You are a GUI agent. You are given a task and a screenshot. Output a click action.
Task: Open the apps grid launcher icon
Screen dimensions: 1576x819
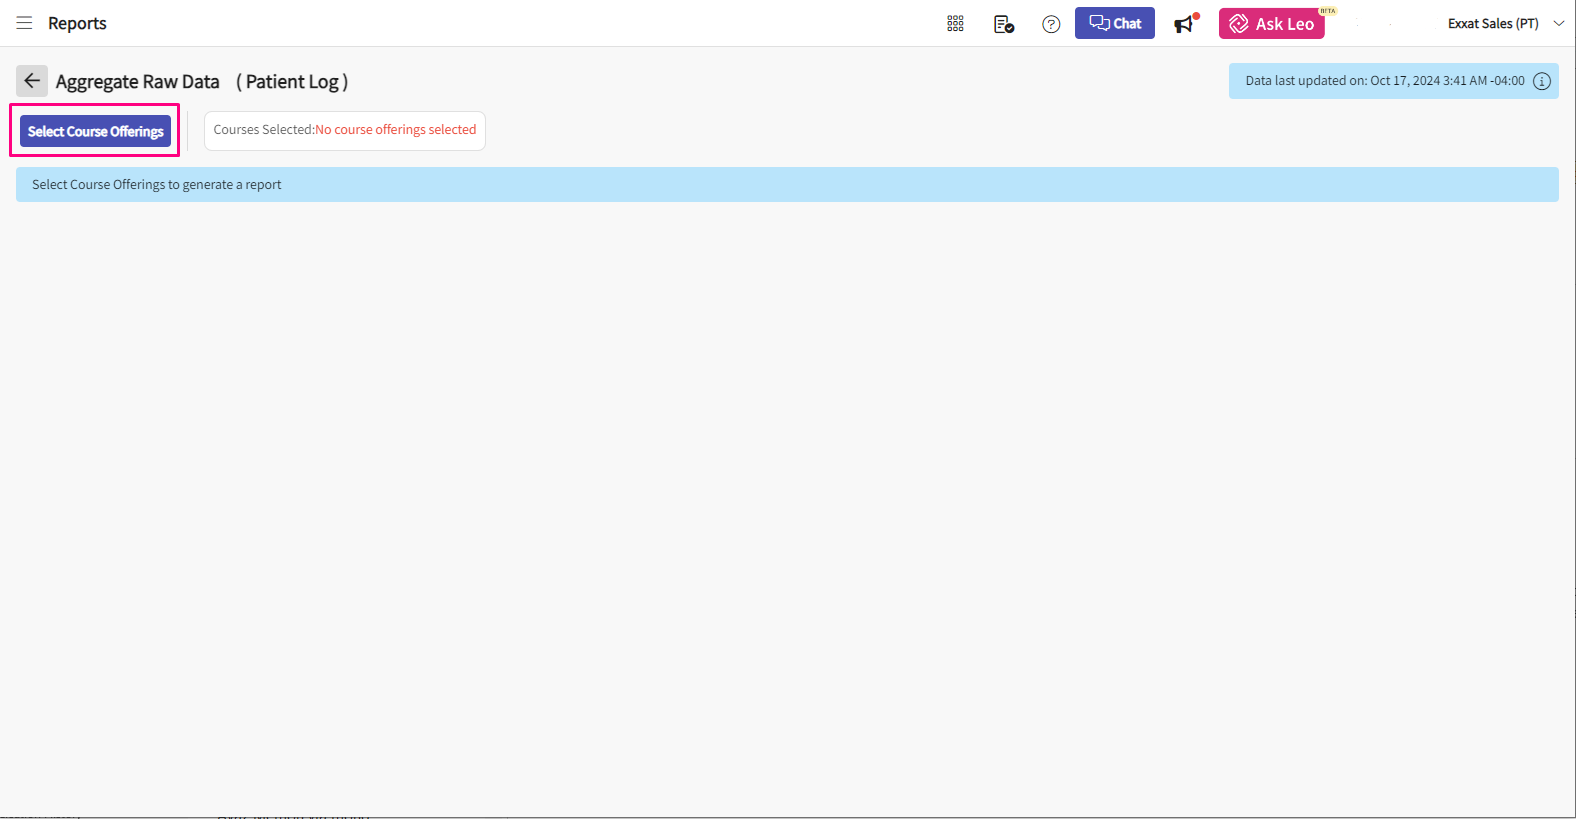[x=955, y=24]
